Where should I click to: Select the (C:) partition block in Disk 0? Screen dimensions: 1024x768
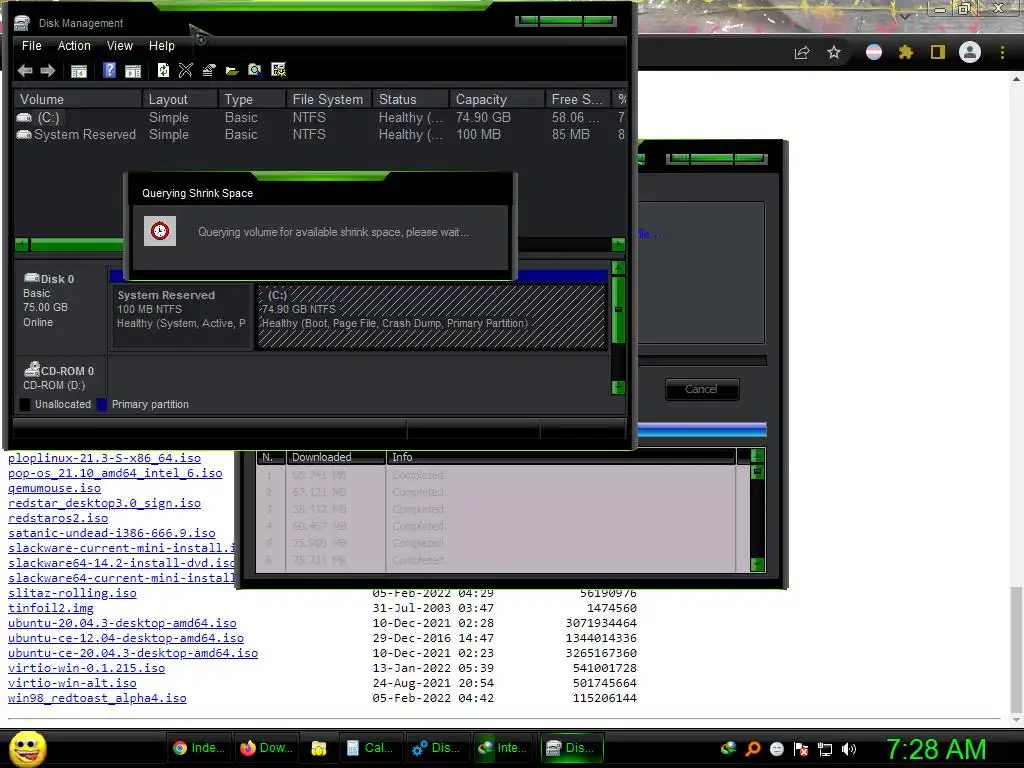click(431, 317)
